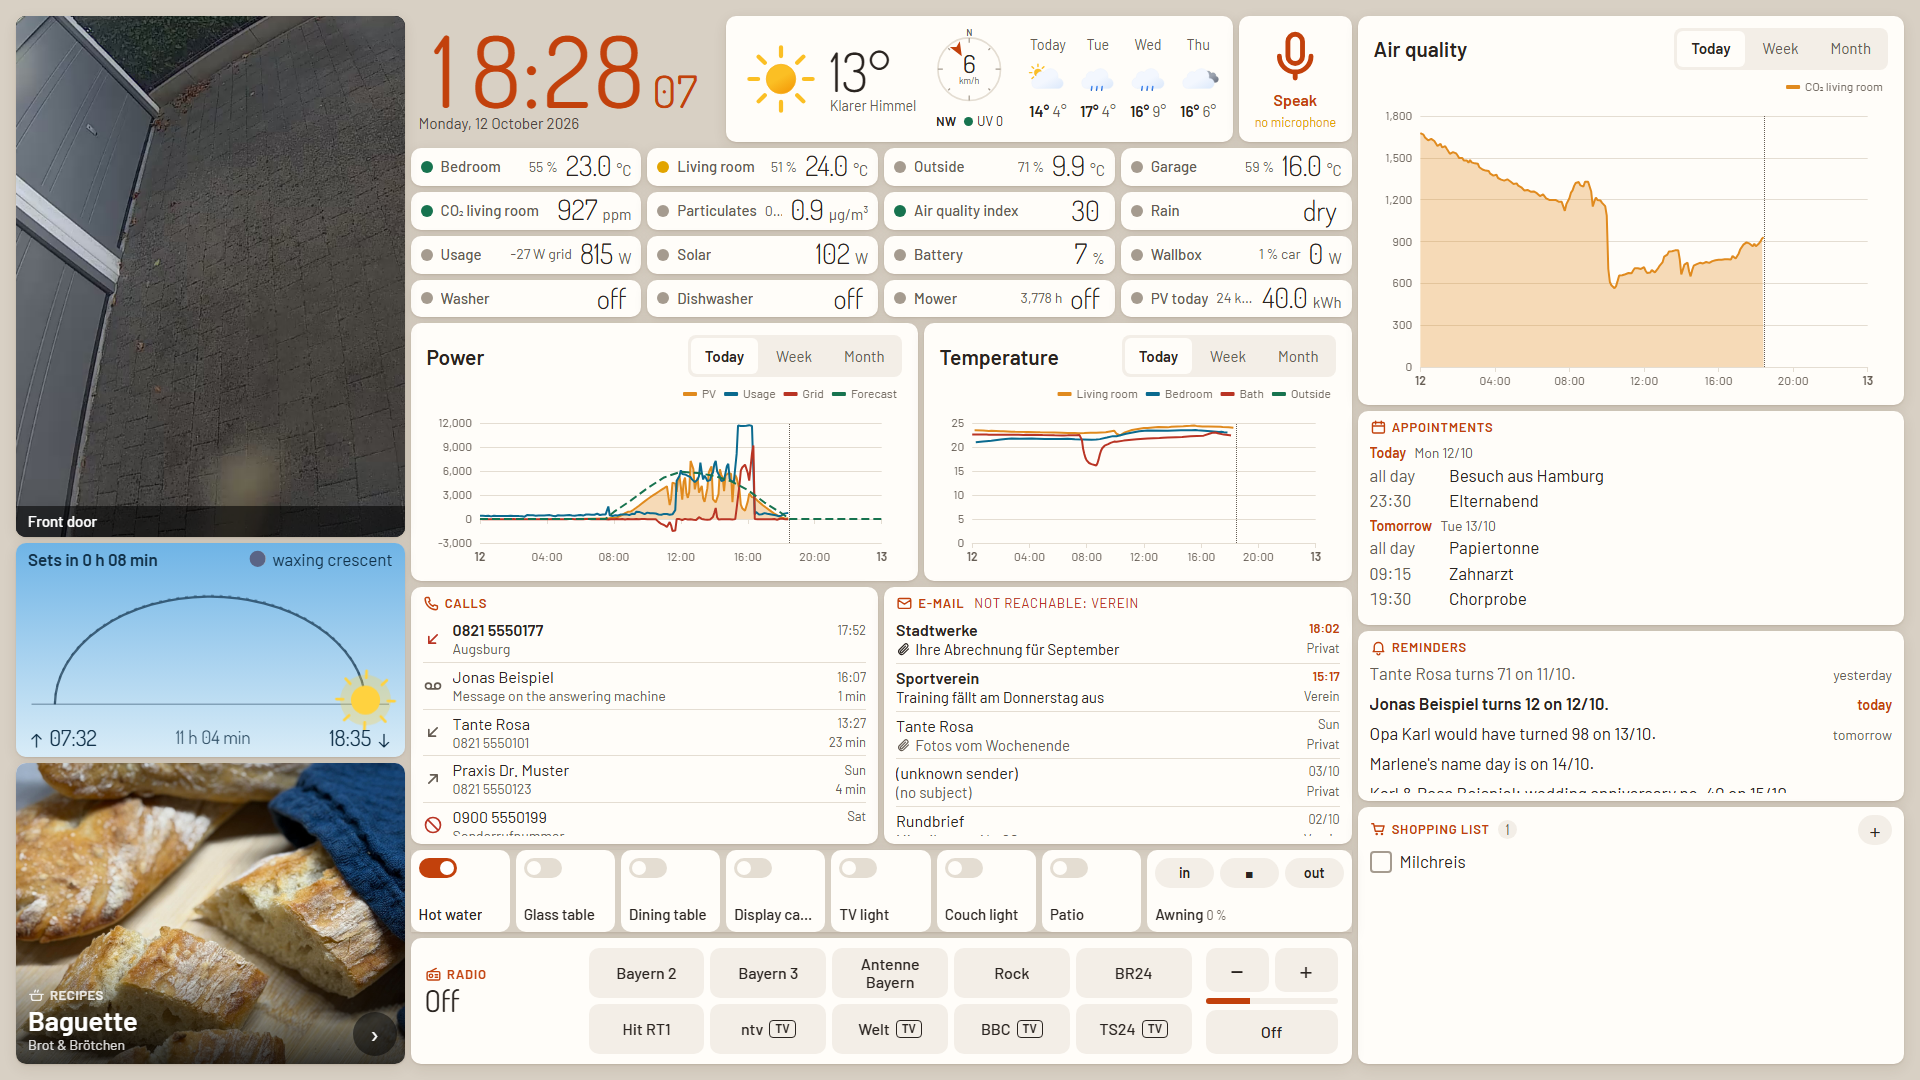Add item to shopping list
The width and height of the screenshot is (1920, 1080).
tap(1874, 831)
